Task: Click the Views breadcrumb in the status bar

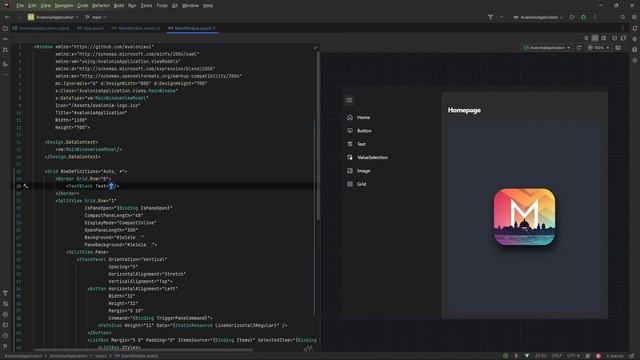Action: tap(101, 356)
